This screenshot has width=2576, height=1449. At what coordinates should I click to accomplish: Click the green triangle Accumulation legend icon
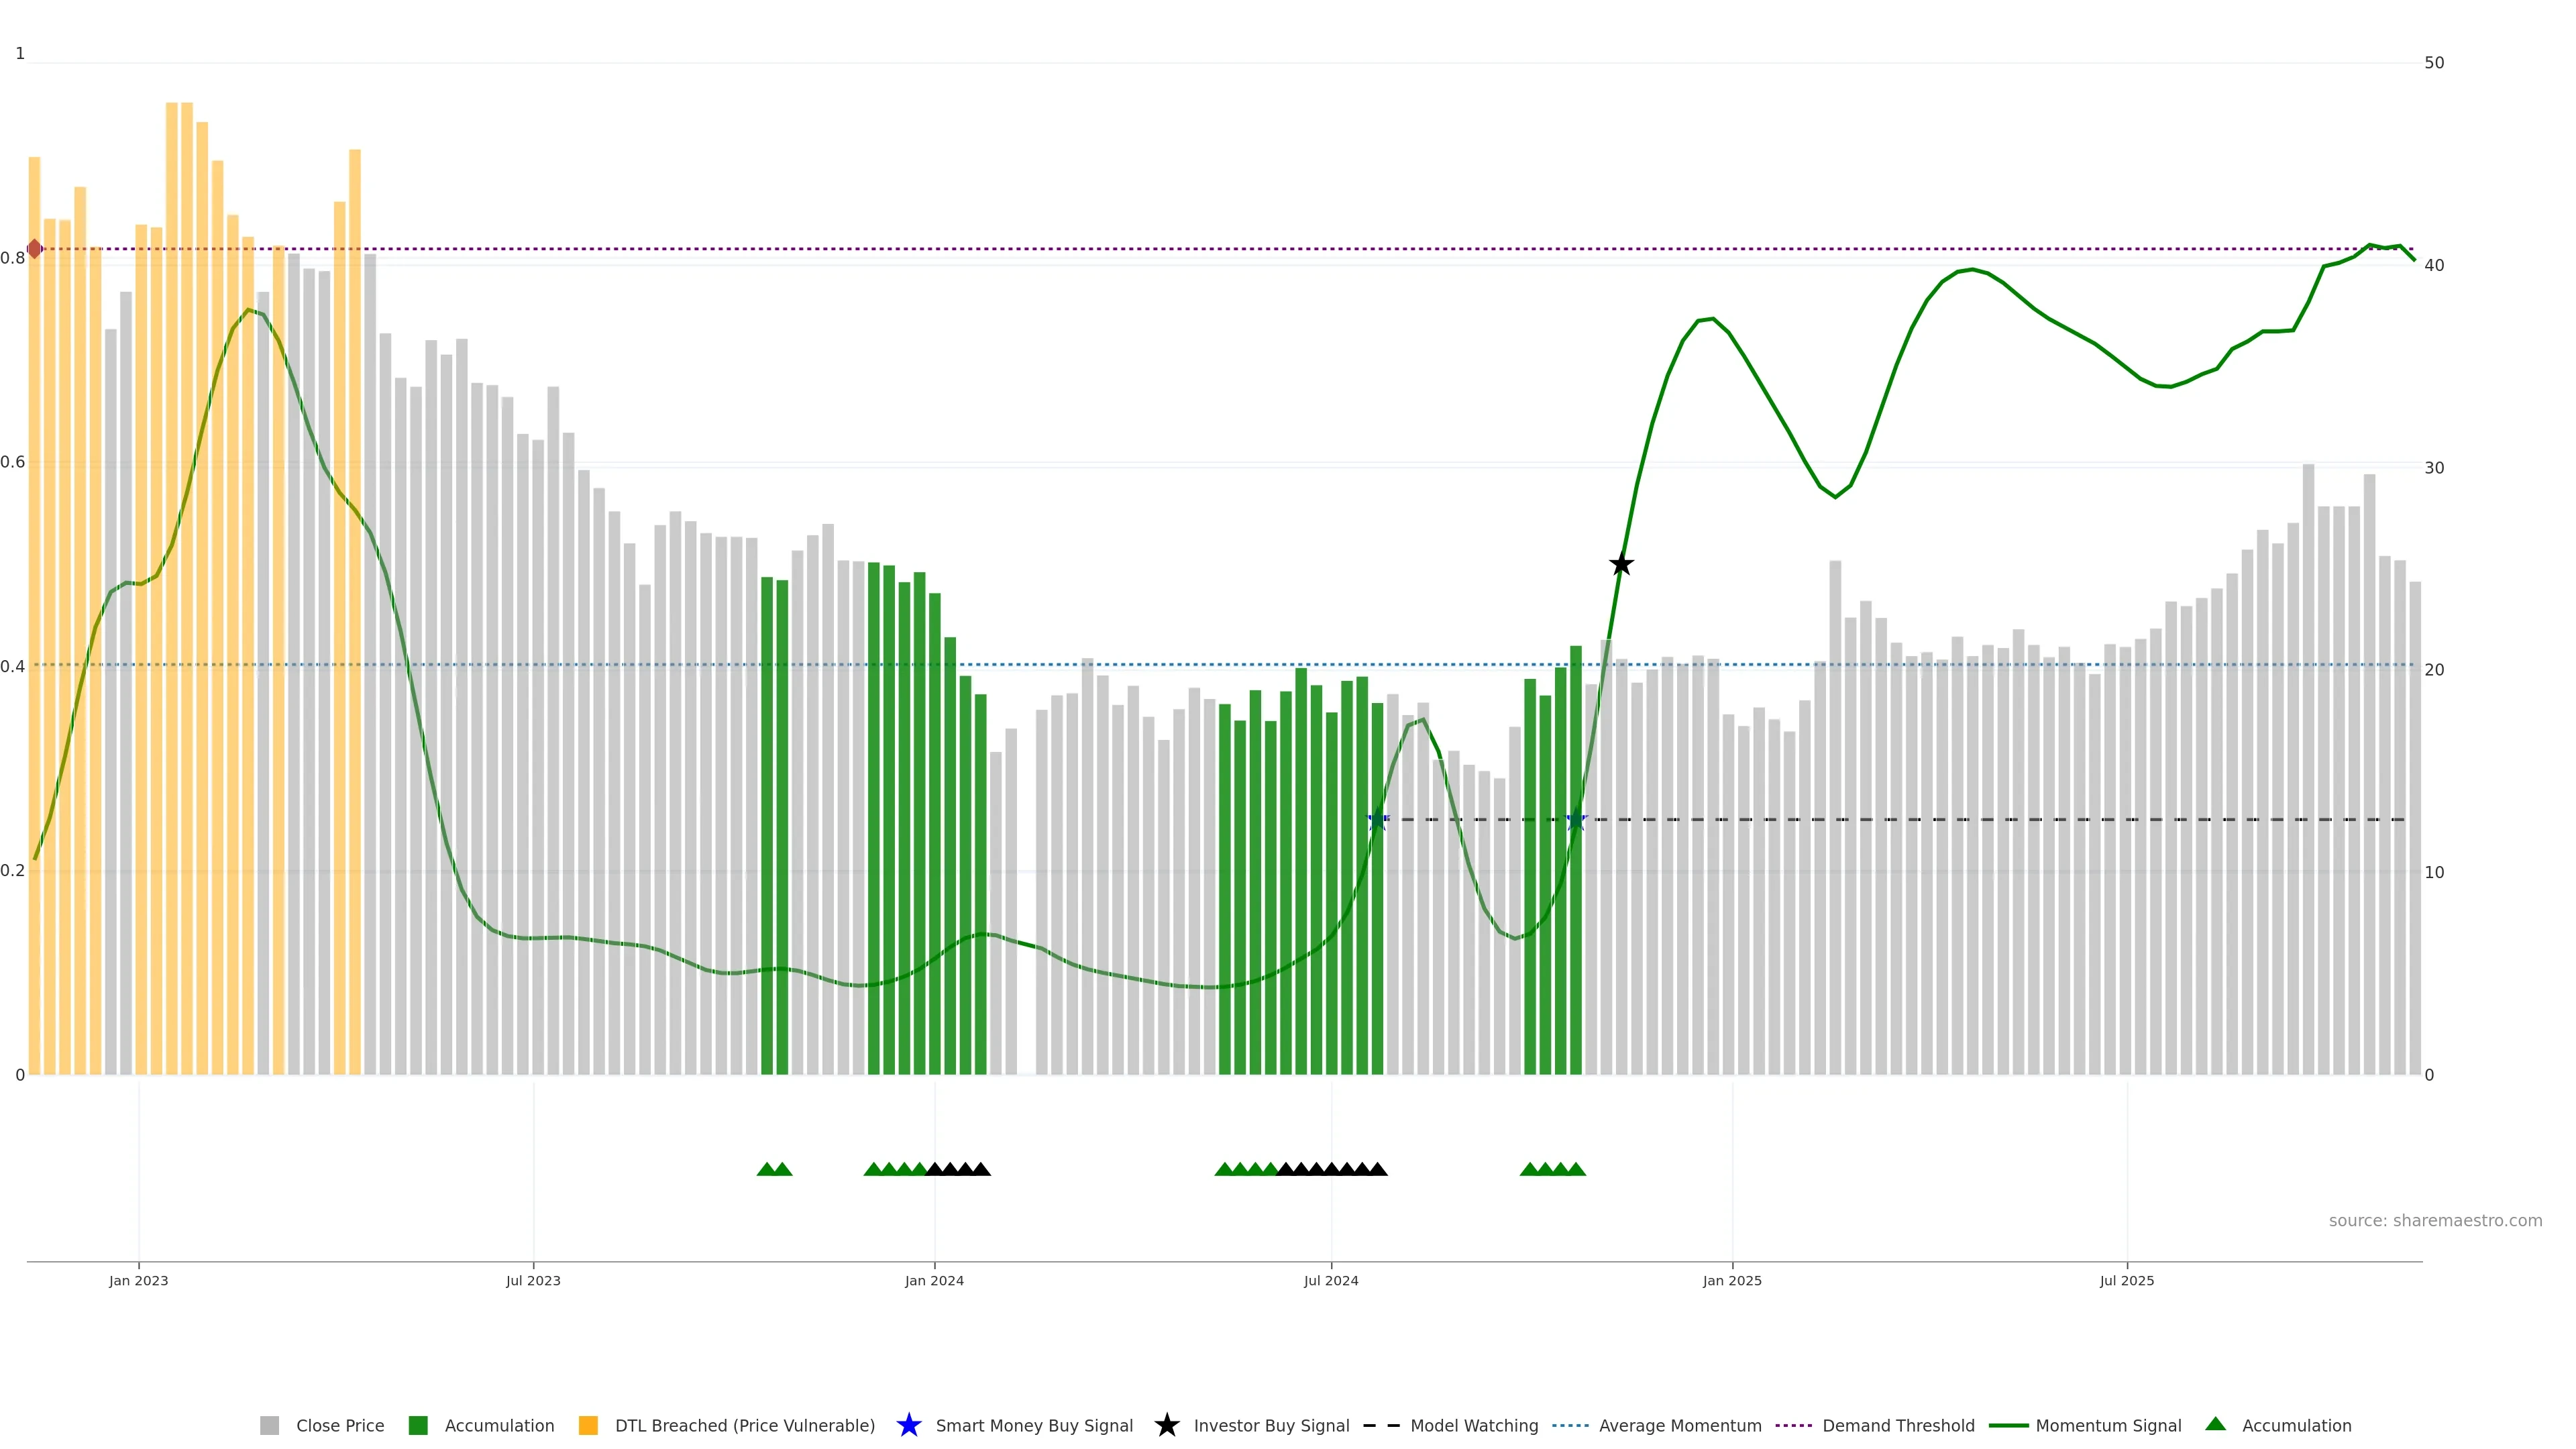point(2215,1424)
